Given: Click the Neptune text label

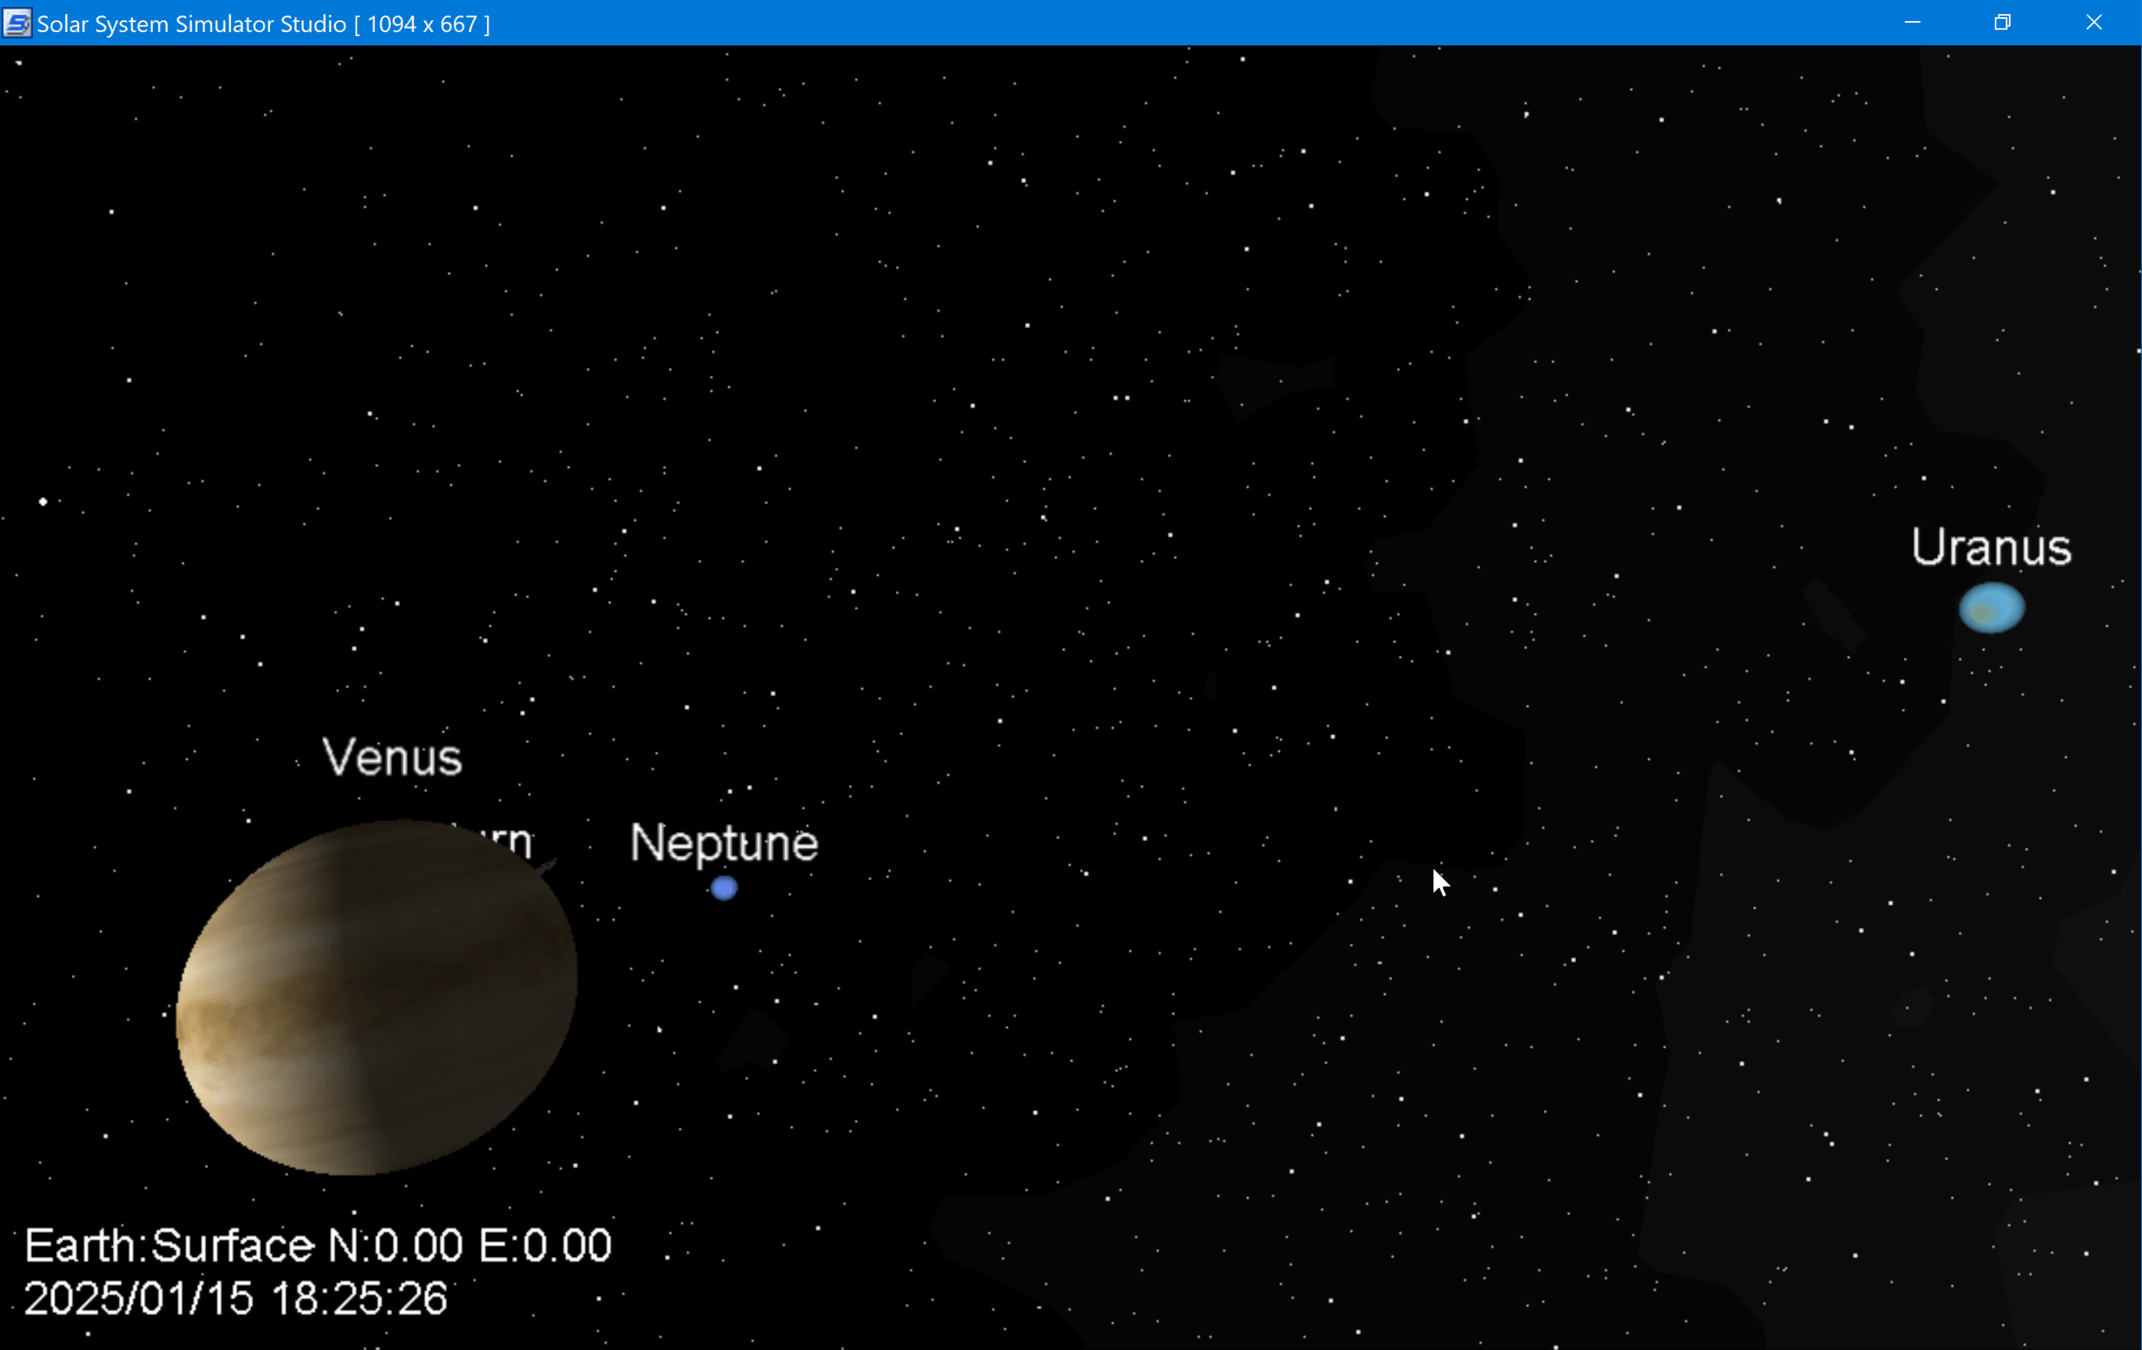Looking at the screenshot, I should coord(724,843).
